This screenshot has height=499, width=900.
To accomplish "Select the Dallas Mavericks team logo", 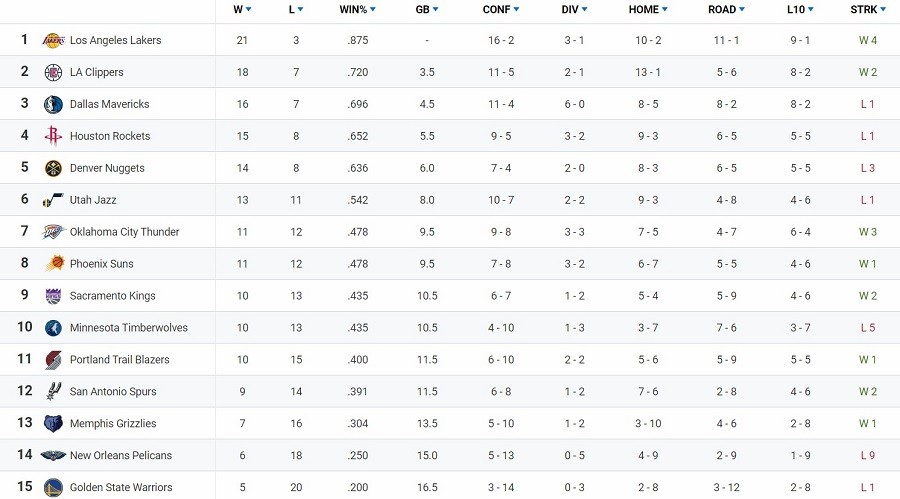I will pyautogui.click(x=53, y=105).
